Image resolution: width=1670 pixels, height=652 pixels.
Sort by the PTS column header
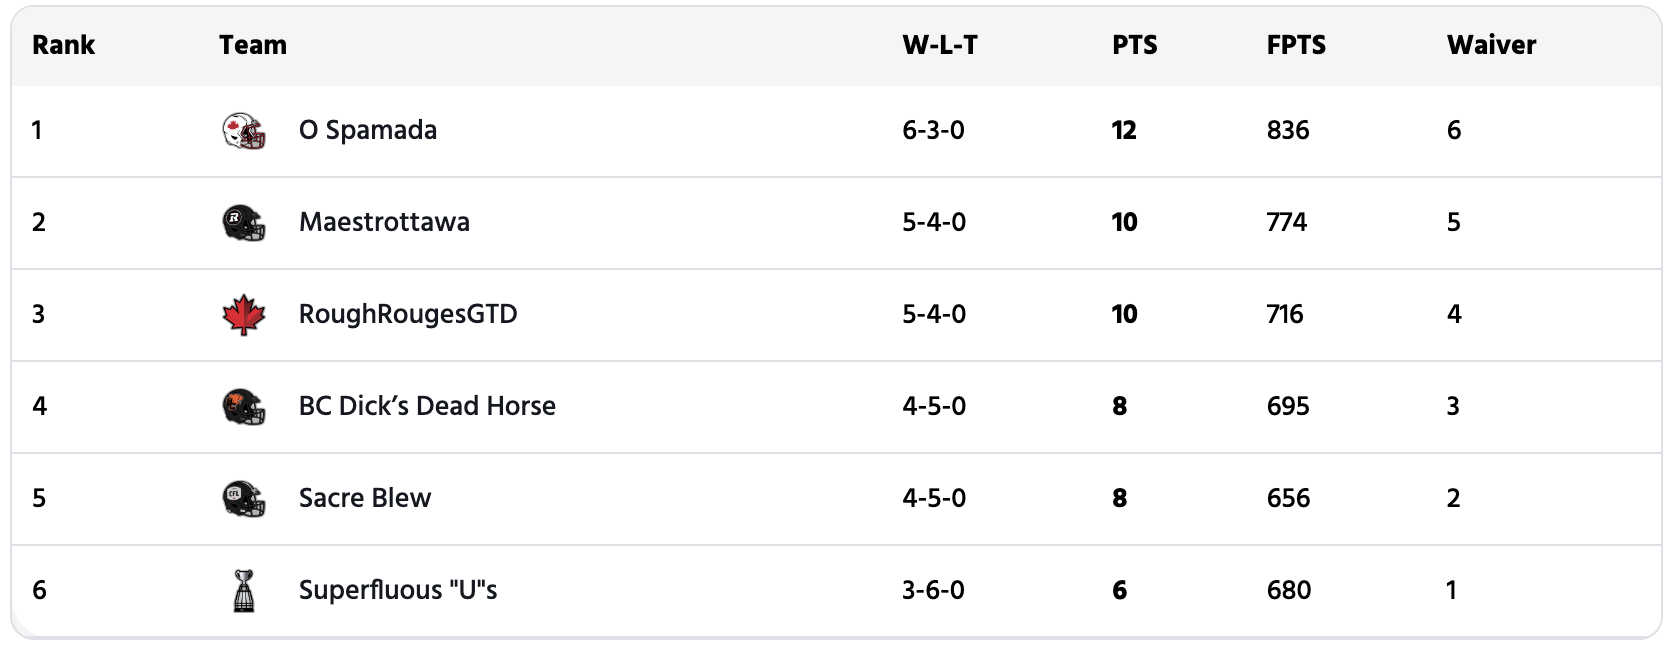[1135, 45]
